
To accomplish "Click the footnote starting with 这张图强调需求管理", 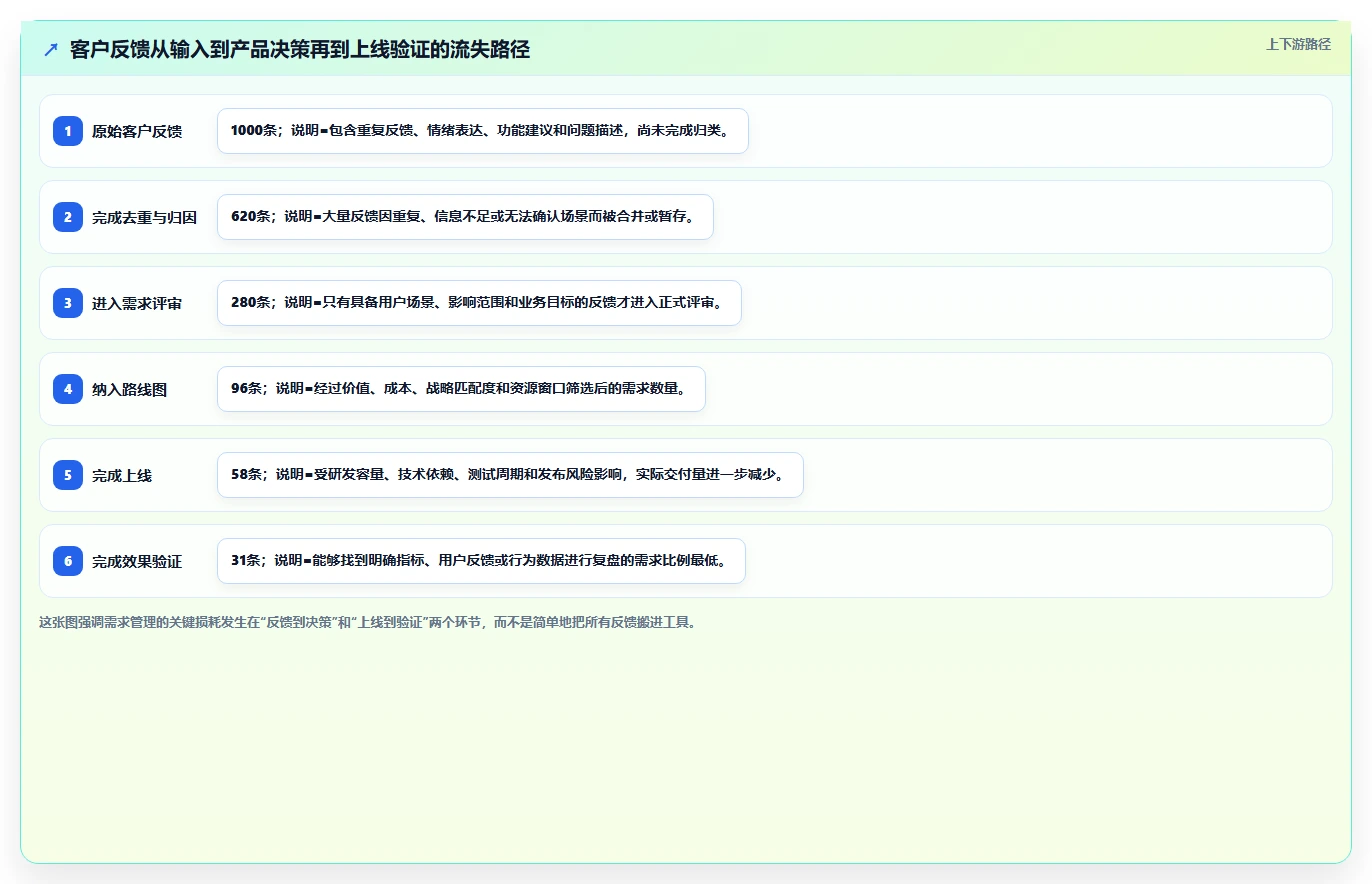I will [367, 622].
